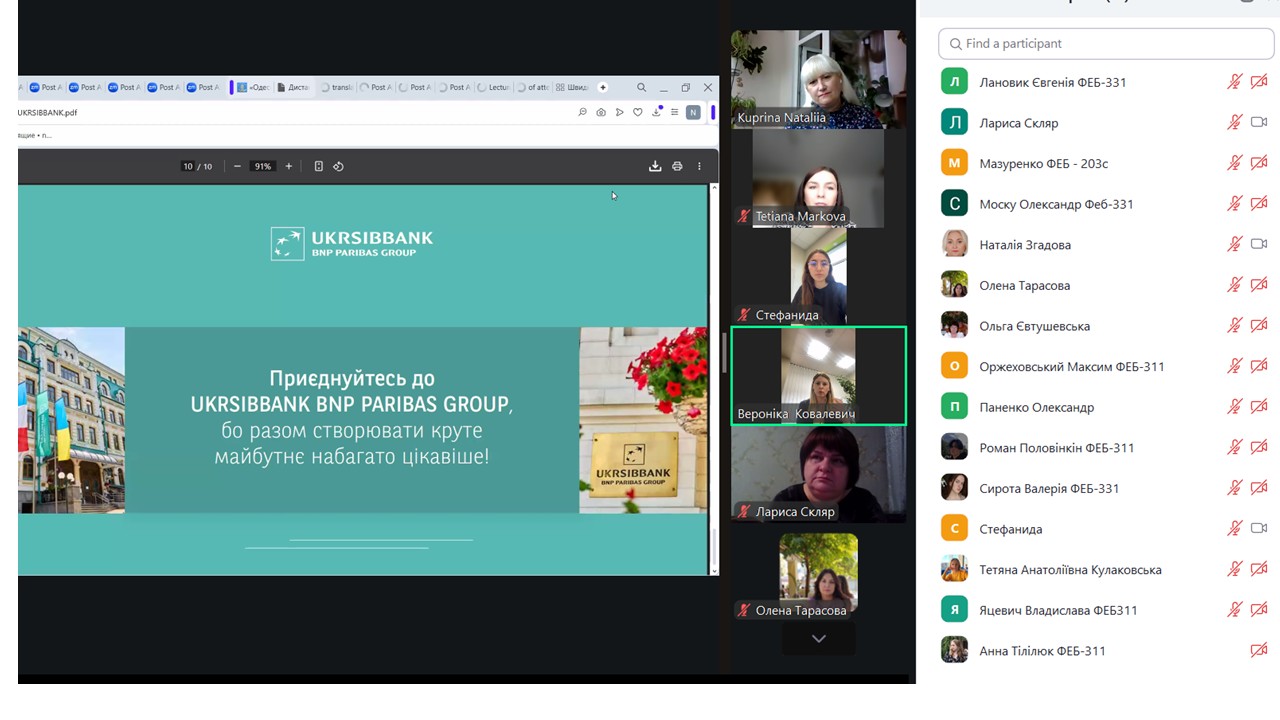Viewport: 1280px width, 720px height.
Task: Click the browser snapshot camera icon
Action: (601, 113)
